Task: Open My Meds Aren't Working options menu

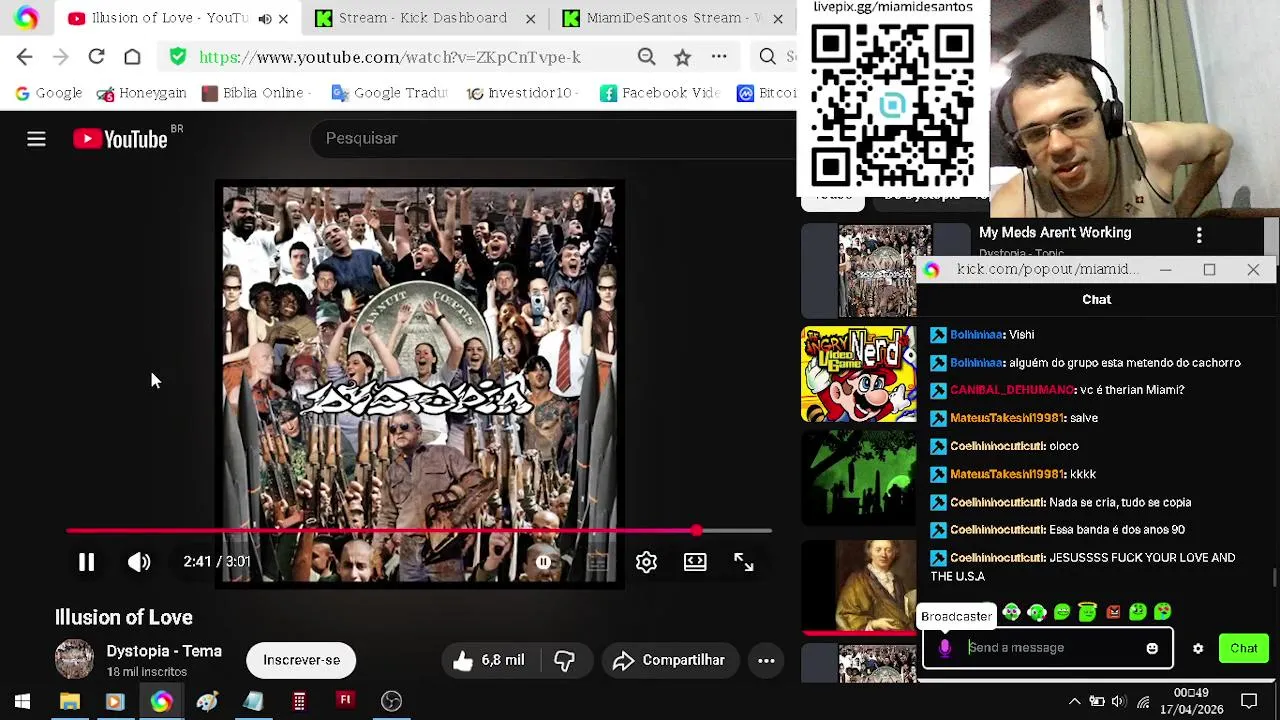Action: (1199, 235)
